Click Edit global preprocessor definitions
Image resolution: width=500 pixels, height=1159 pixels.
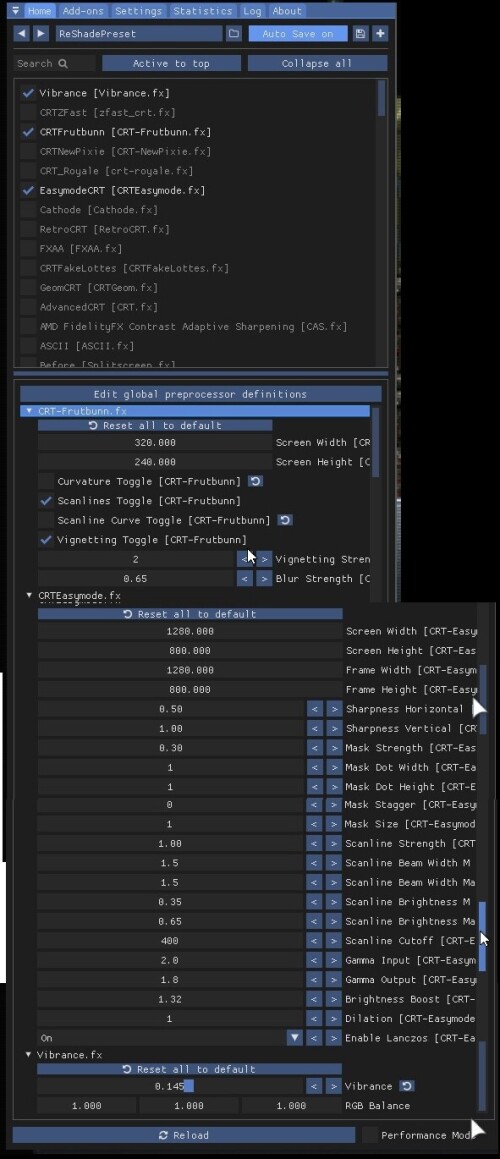[200, 394]
